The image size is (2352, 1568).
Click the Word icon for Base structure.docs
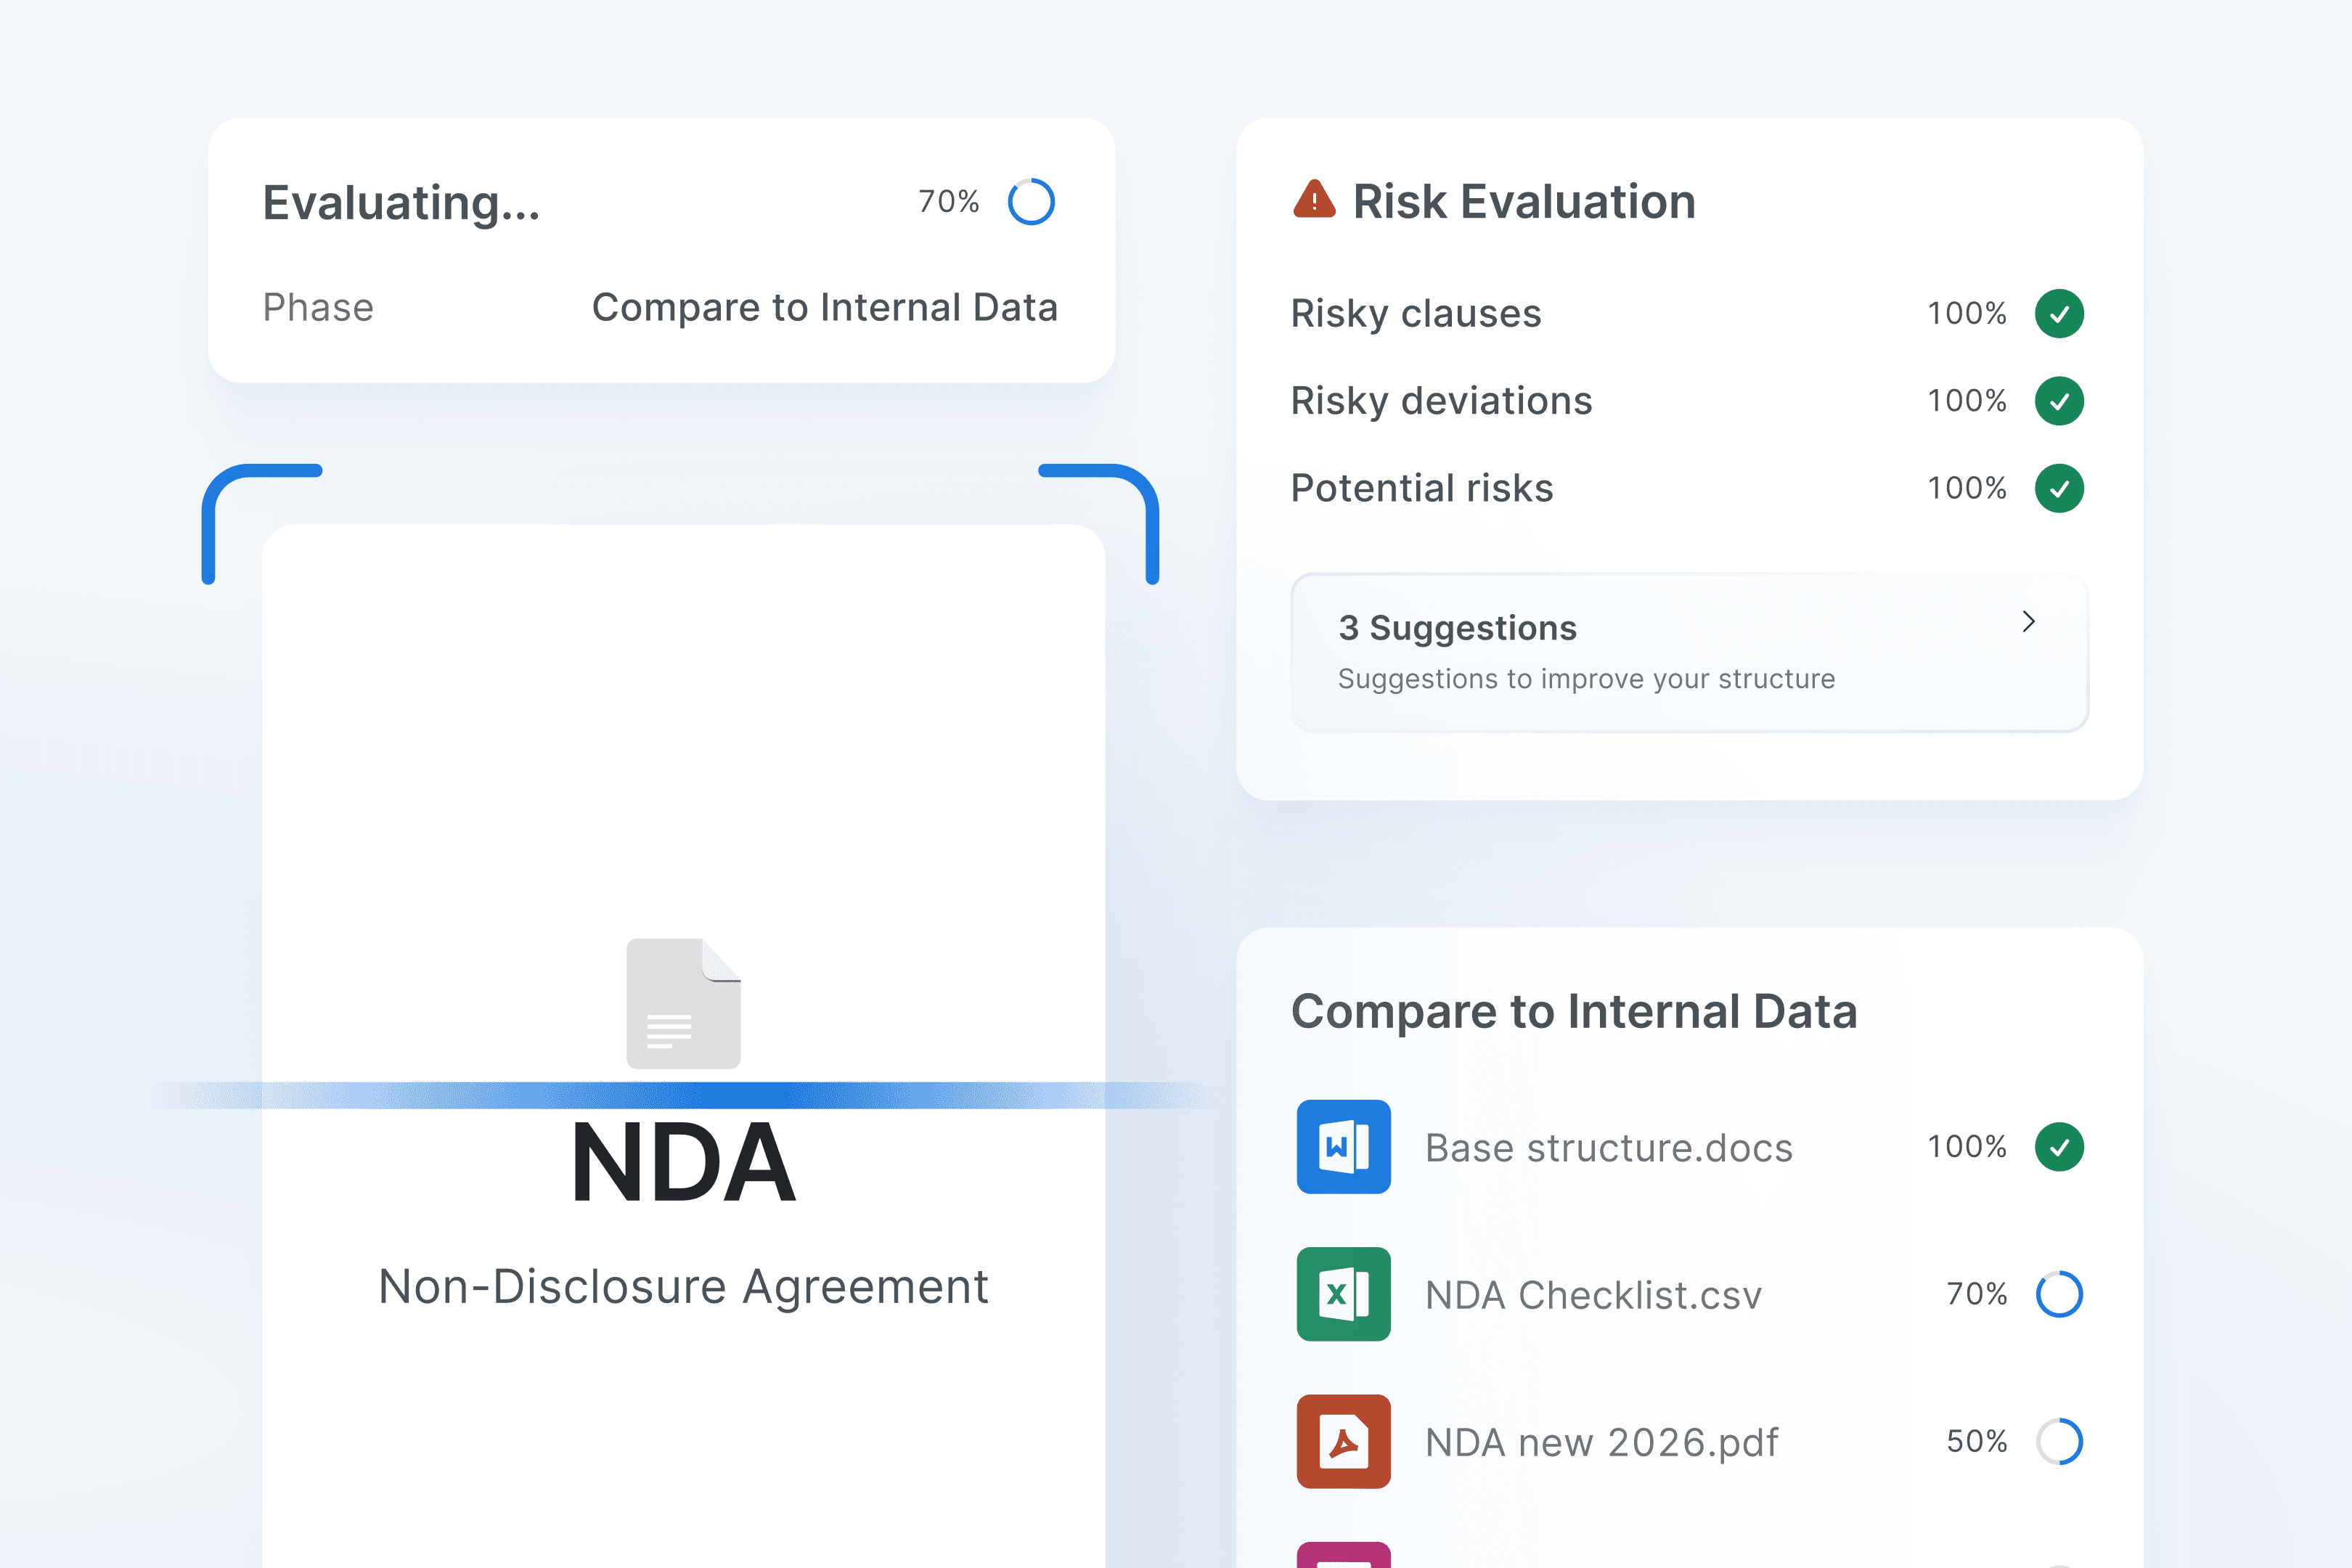[1343, 1146]
